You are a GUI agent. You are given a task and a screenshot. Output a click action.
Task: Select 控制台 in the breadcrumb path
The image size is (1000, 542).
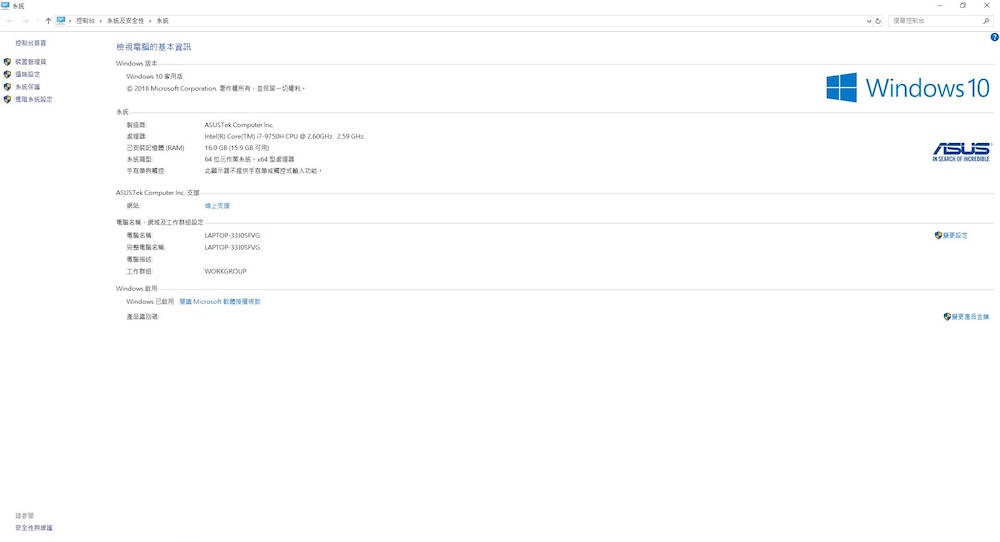85,21
